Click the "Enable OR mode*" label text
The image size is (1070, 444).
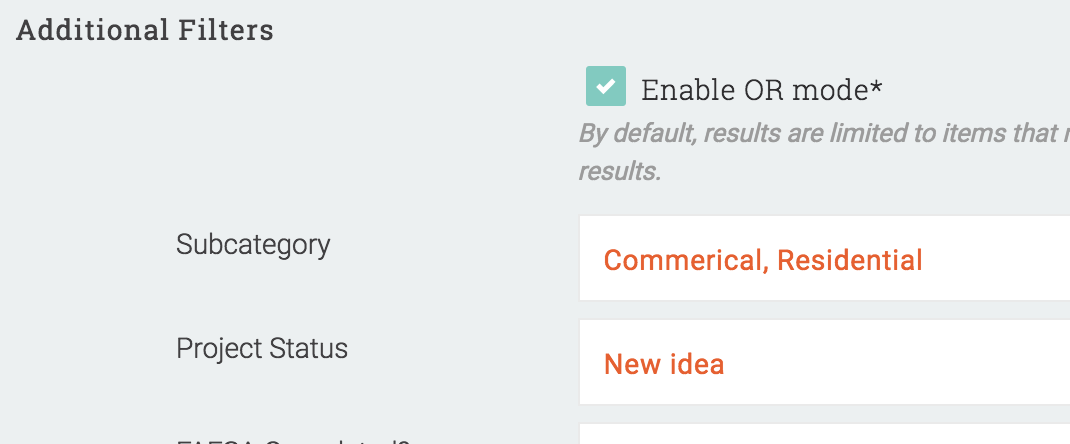click(755, 90)
